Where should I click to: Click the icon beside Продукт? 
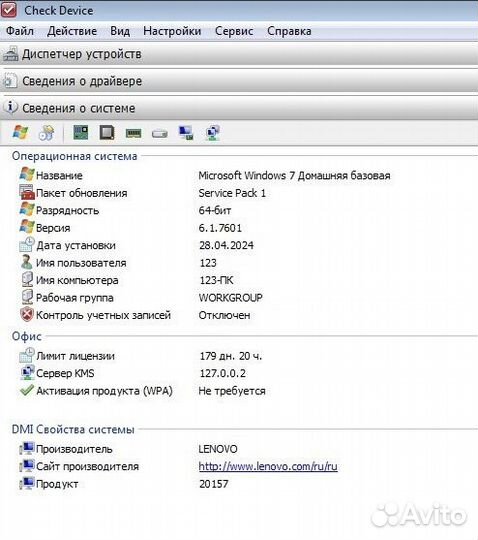27,483
